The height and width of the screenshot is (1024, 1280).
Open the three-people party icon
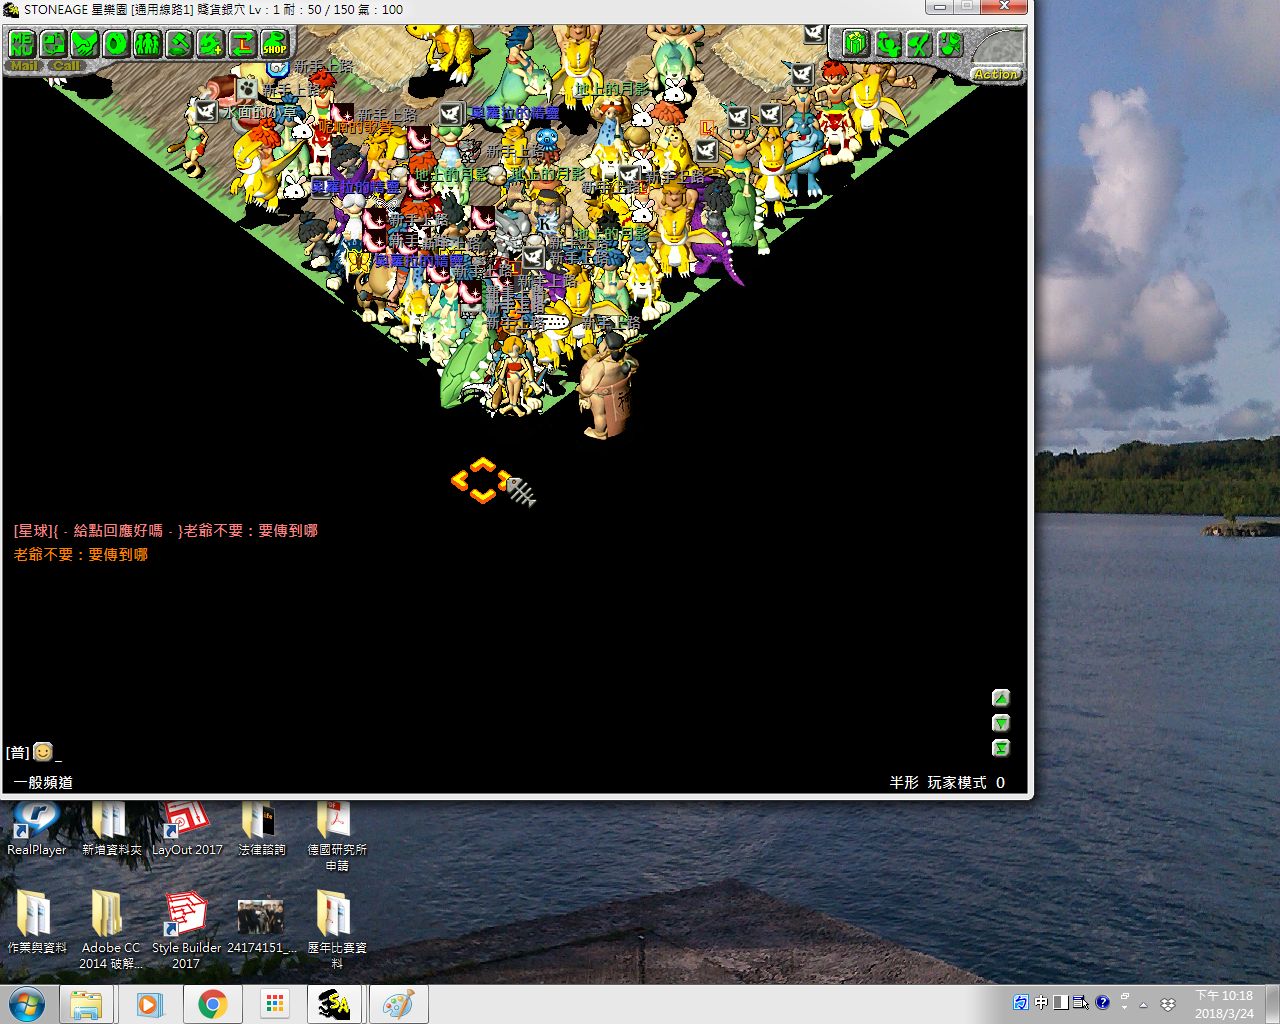[x=148, y=43]
